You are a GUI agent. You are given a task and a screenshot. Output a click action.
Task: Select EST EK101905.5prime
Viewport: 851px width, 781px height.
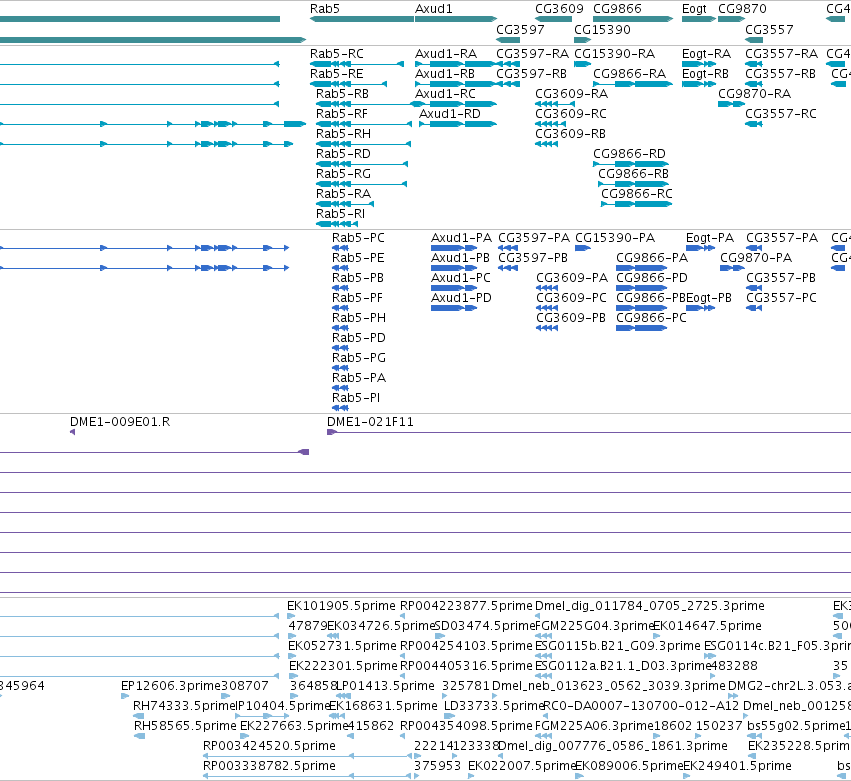coord(341,606)
